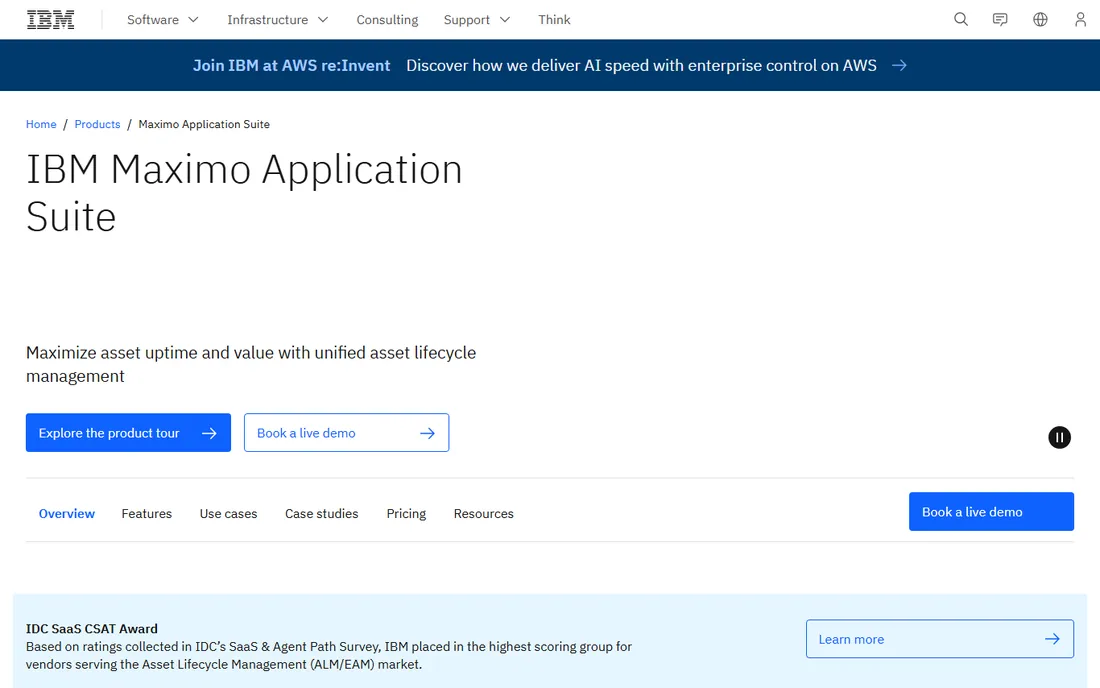Switch to the Pricing tab
Screen dimensions: 1100x688
point(406,513)
